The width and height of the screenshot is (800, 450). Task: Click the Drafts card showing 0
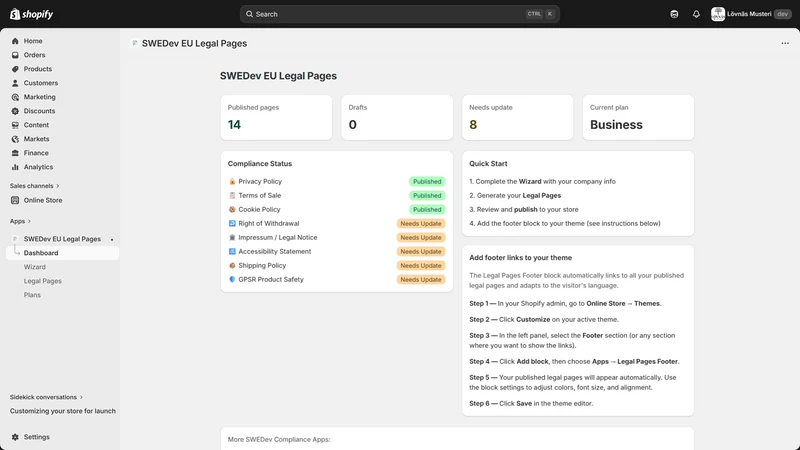pos(397,117)
